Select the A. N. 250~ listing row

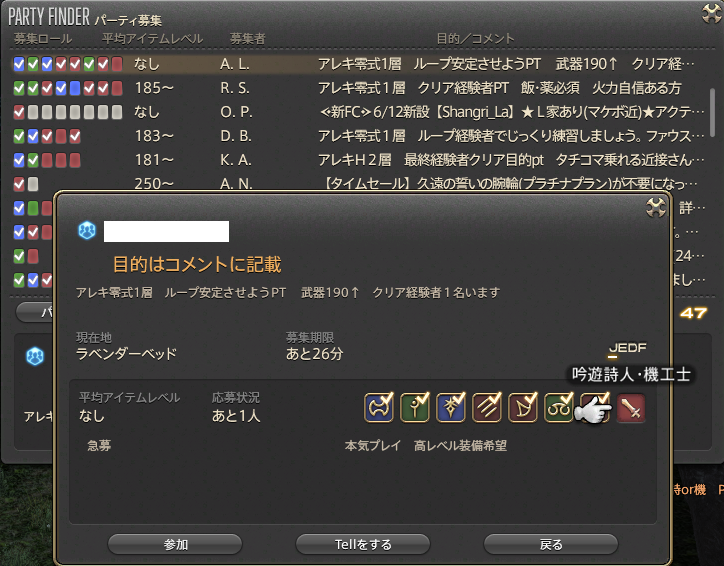tap(356, 183)
